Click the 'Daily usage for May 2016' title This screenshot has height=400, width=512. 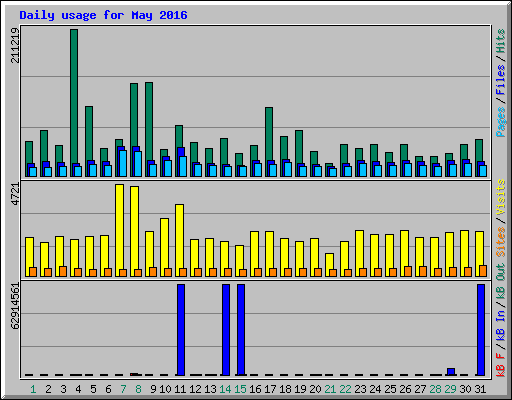[103, 15]
